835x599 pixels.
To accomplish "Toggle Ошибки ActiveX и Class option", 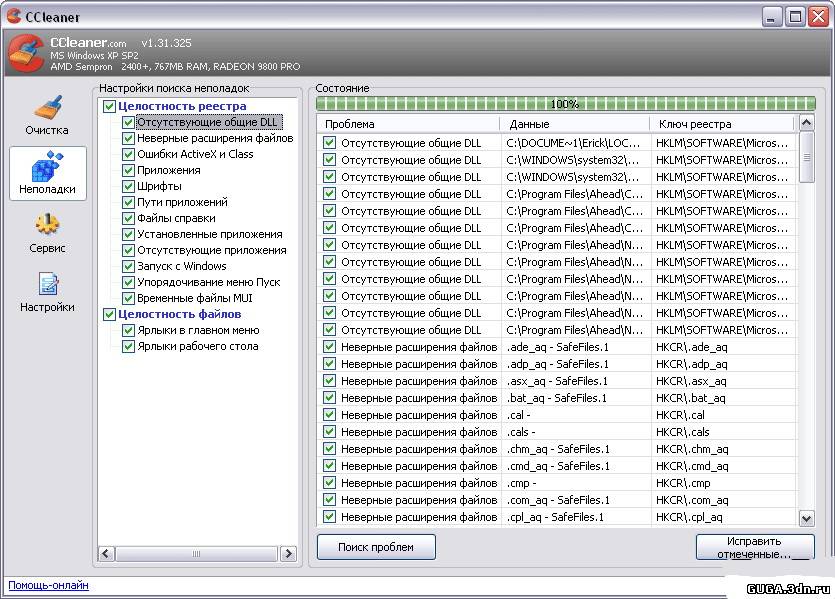I will 128,154.
